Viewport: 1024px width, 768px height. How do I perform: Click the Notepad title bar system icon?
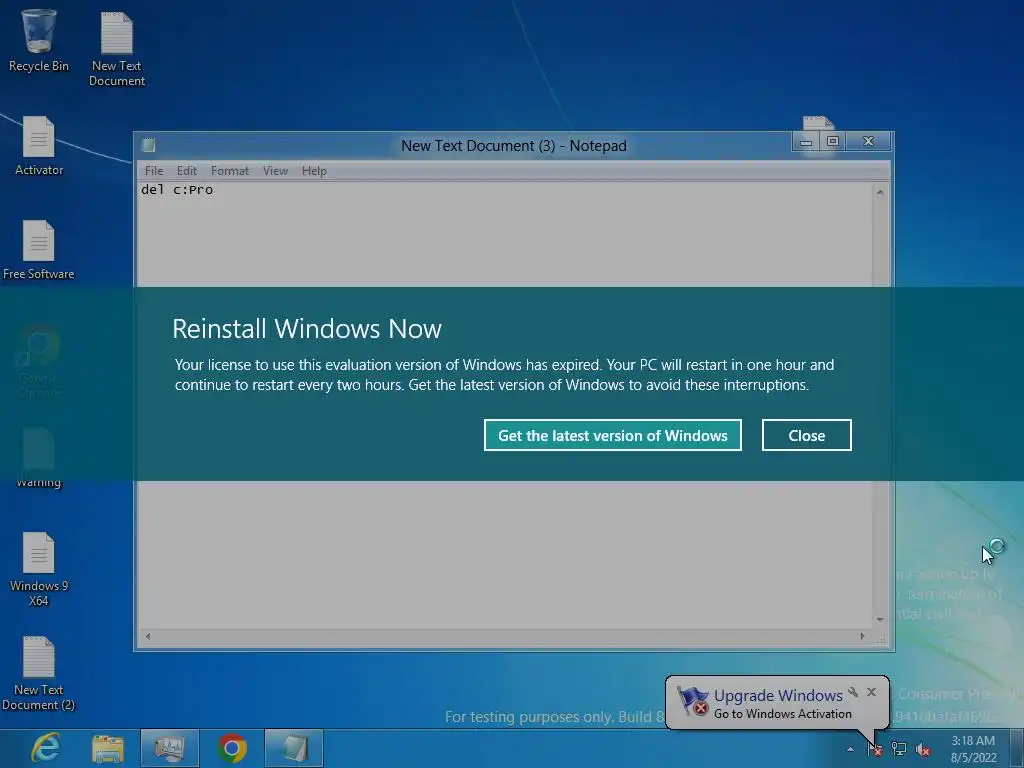pos(148,145)
